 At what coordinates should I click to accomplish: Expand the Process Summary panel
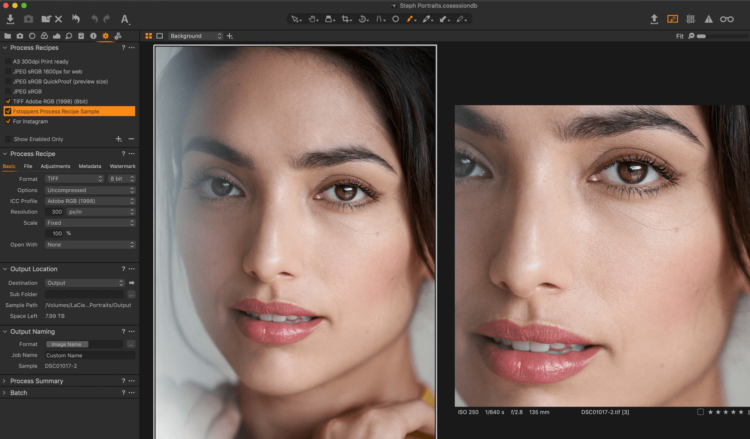(5, 381)
